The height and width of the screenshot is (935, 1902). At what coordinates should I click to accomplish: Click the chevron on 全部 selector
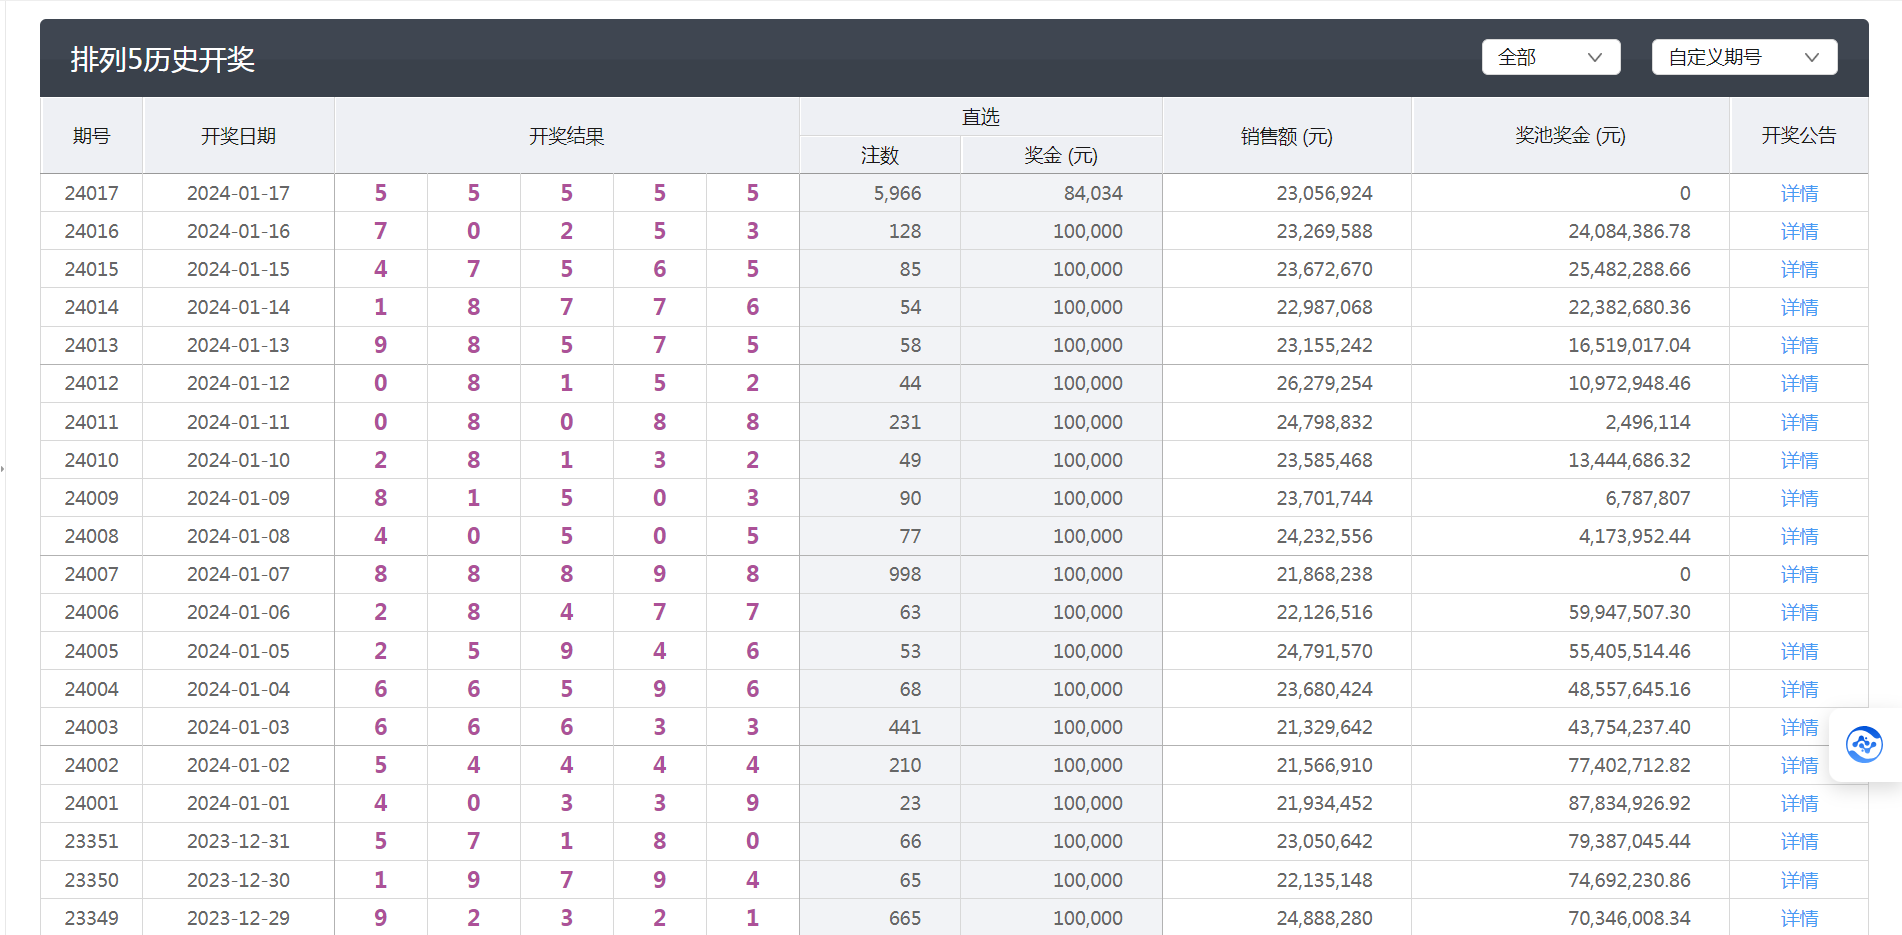click(x=1596, y=57)
